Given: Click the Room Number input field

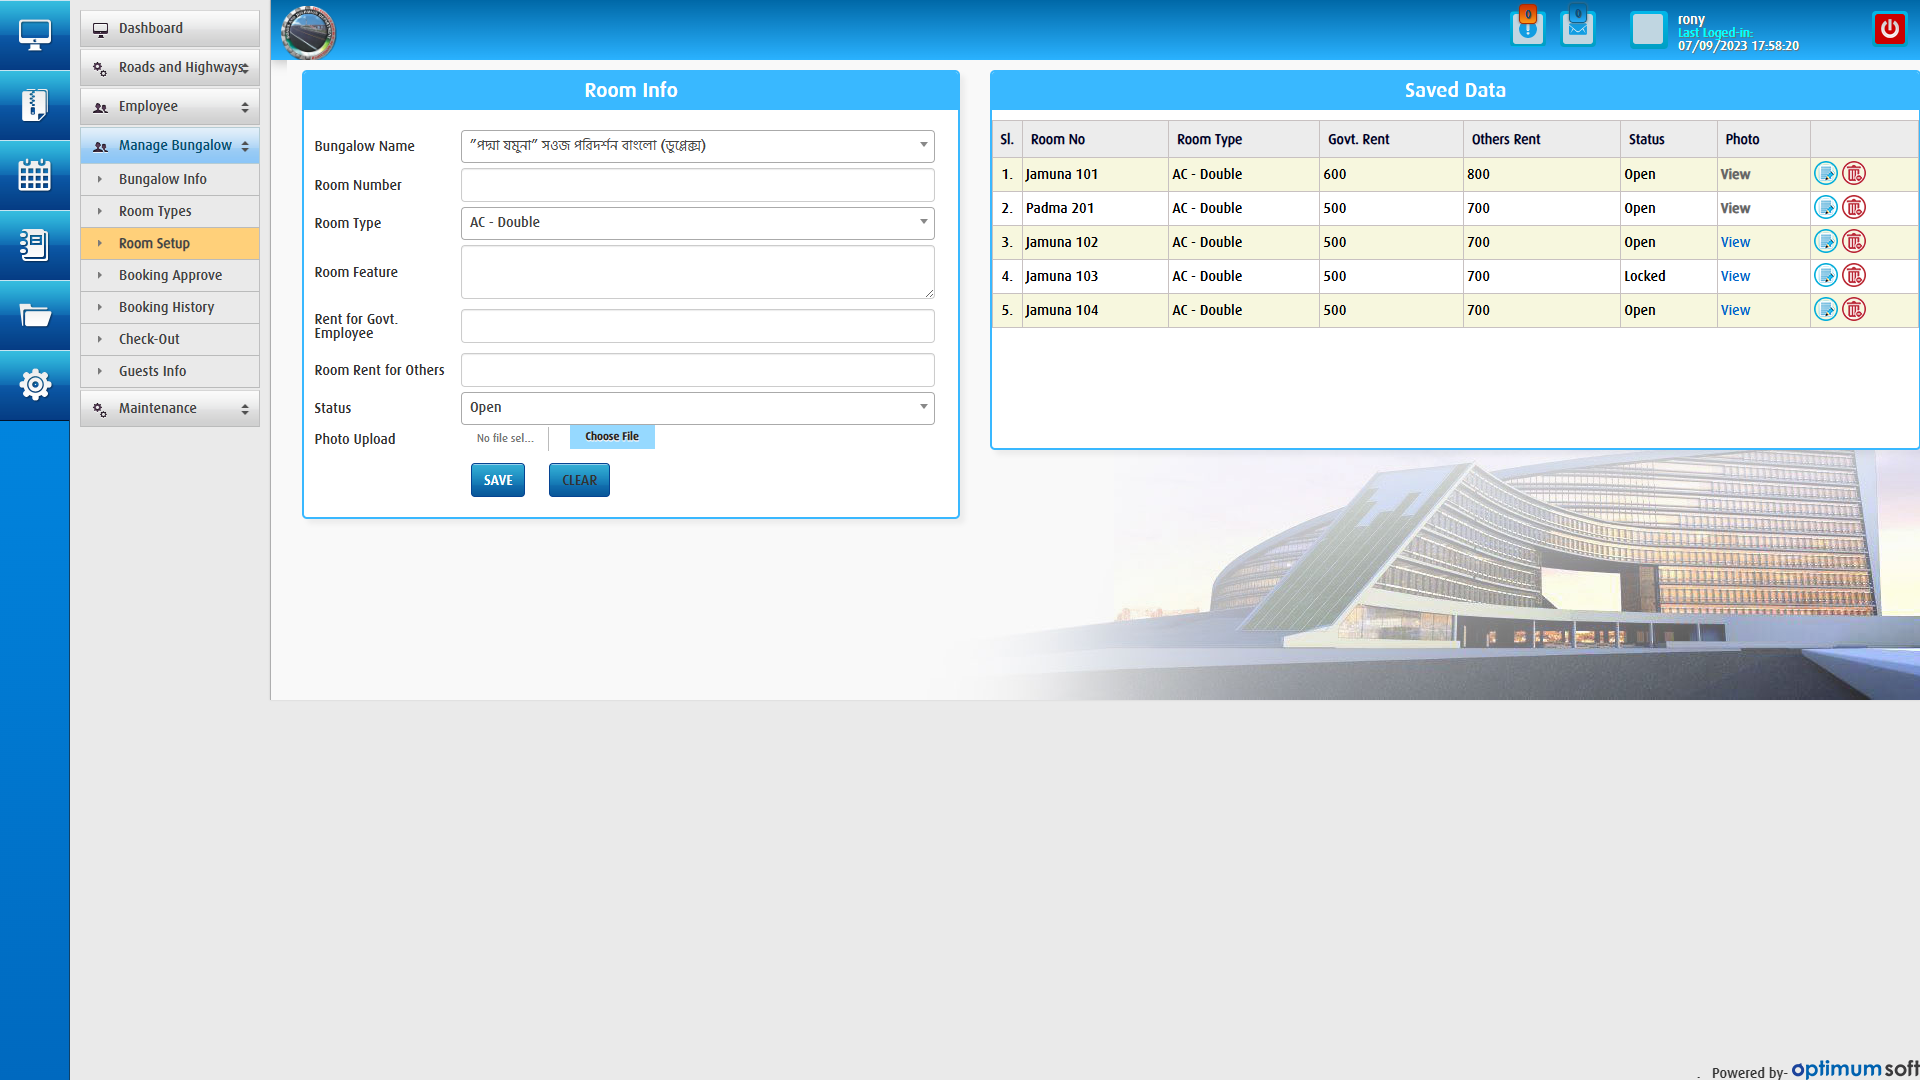Looking at the screenshot, I should point(697,185).
